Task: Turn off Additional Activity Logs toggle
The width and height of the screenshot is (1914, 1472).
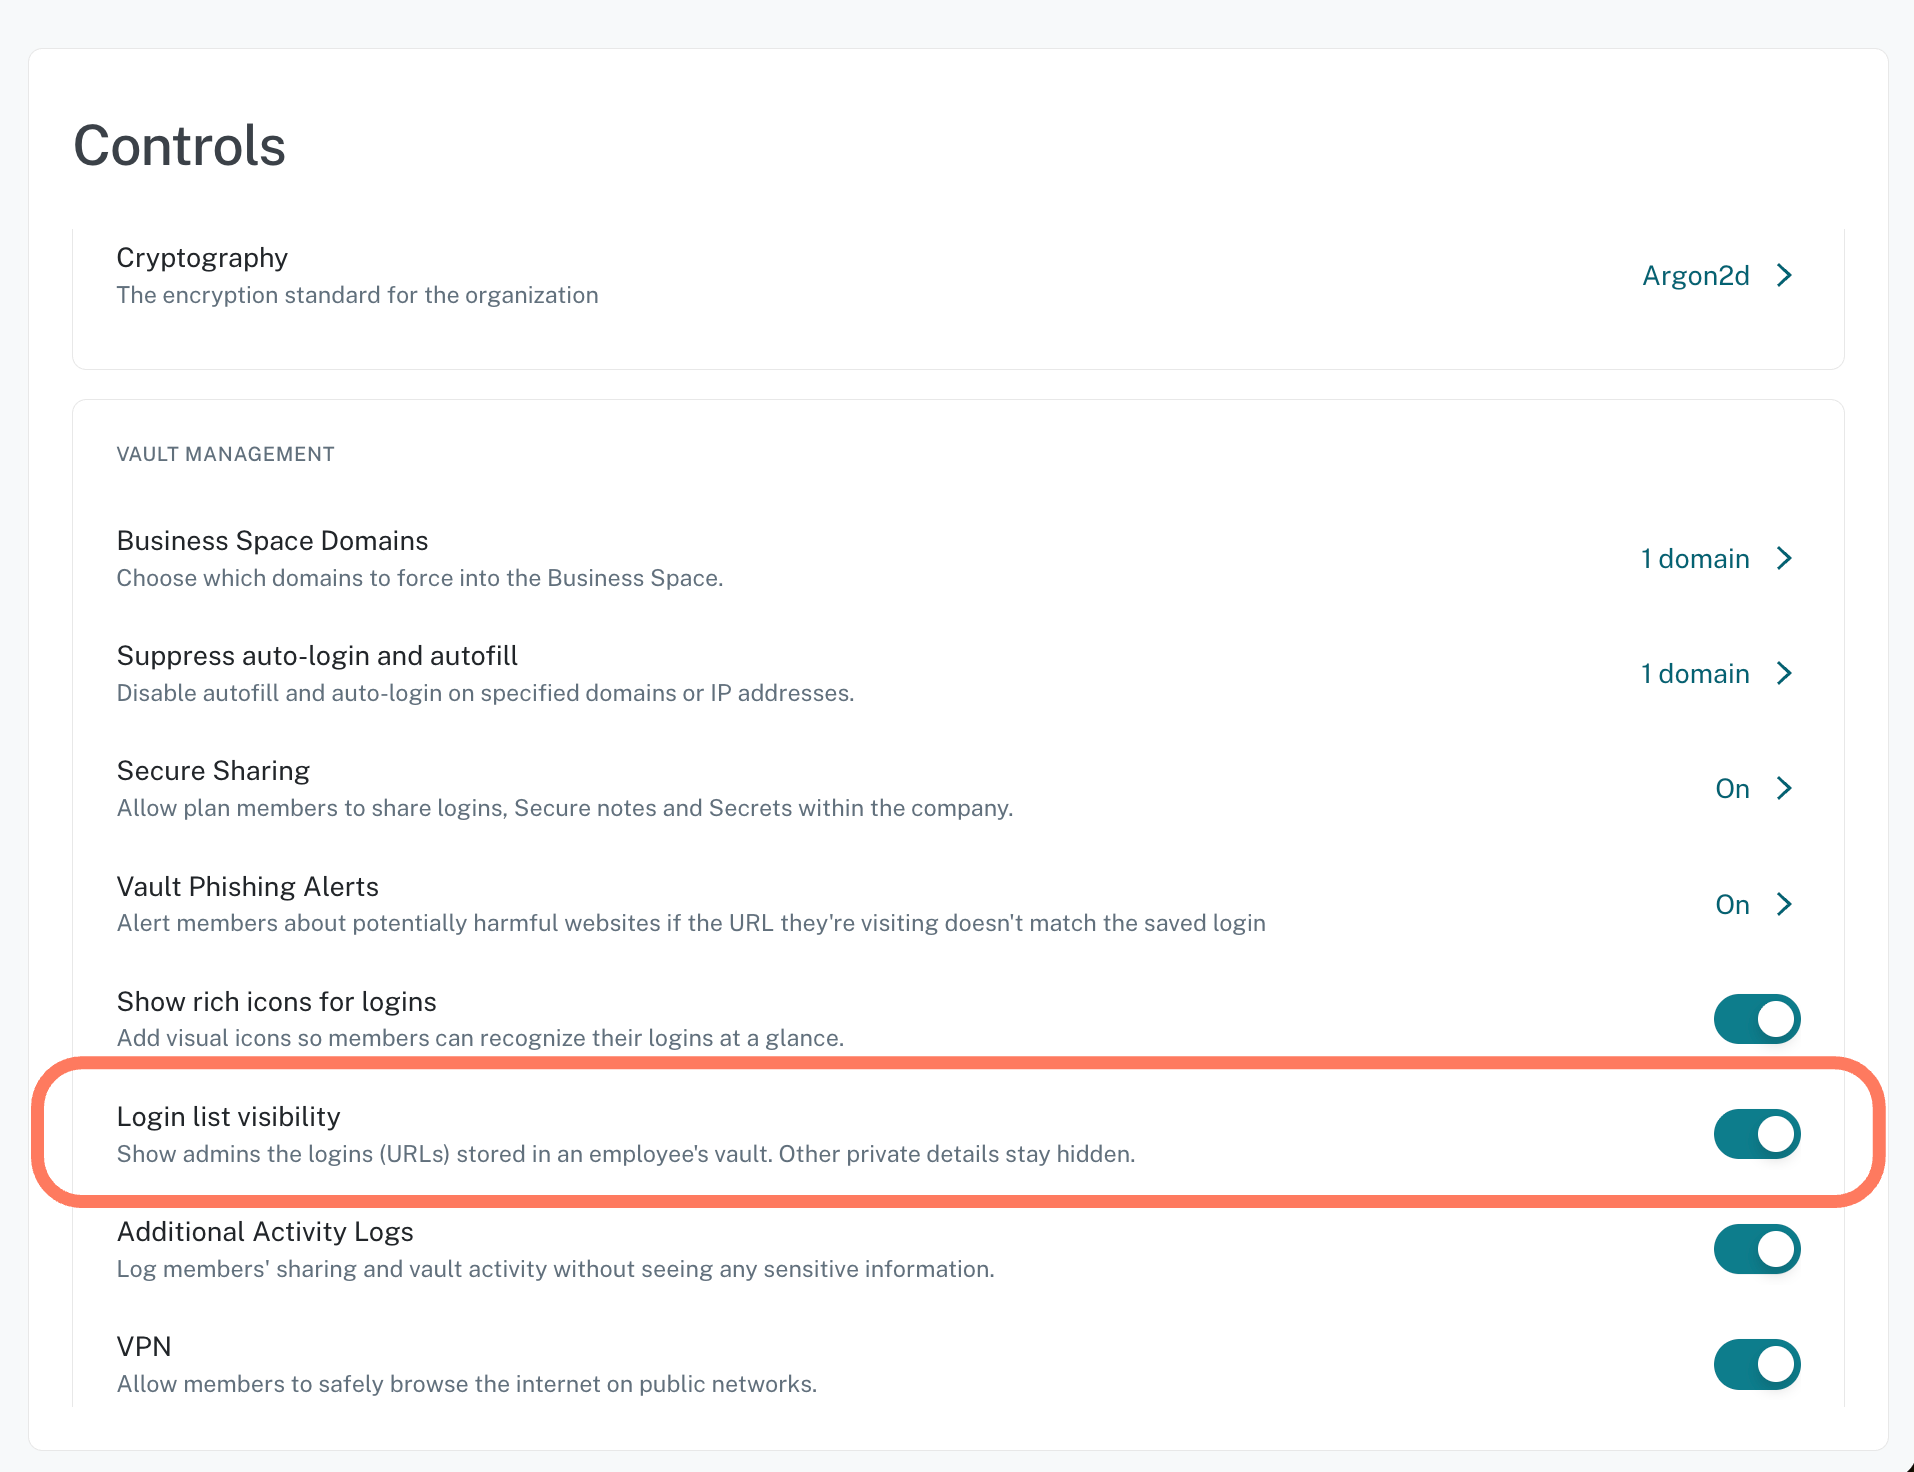Action: point(1757,1249)
